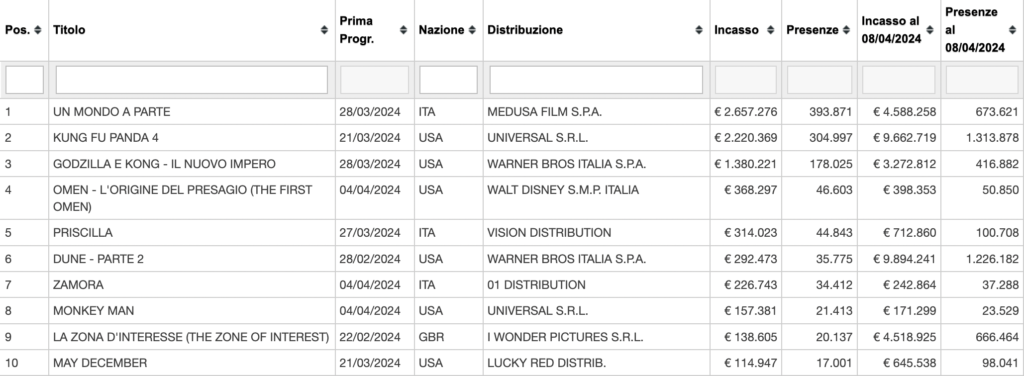Sort by Presenze al 08/04/2024 arrows

(x=1012, y=30)
